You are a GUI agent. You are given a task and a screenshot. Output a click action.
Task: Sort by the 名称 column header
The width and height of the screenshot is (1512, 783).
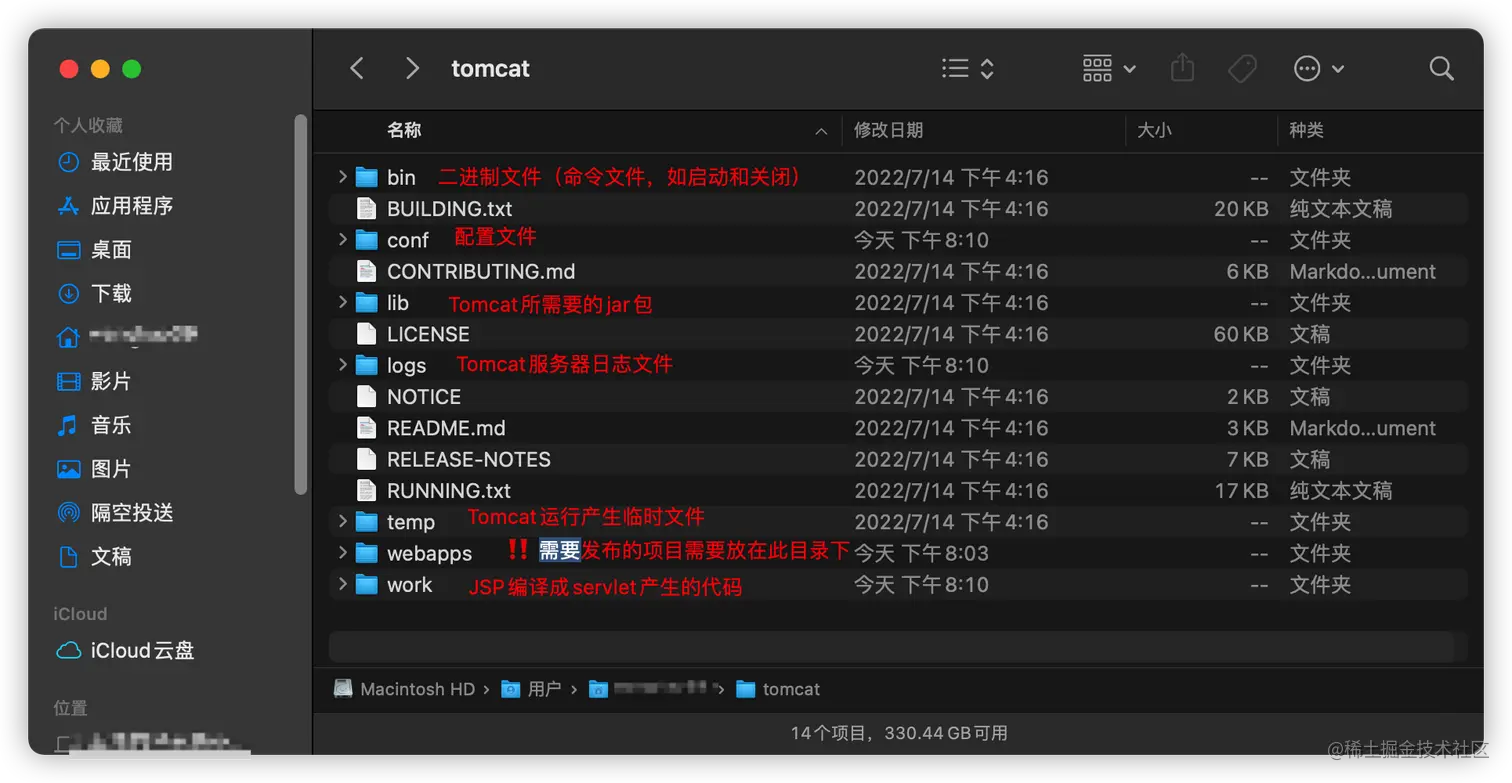pos(404,130)
